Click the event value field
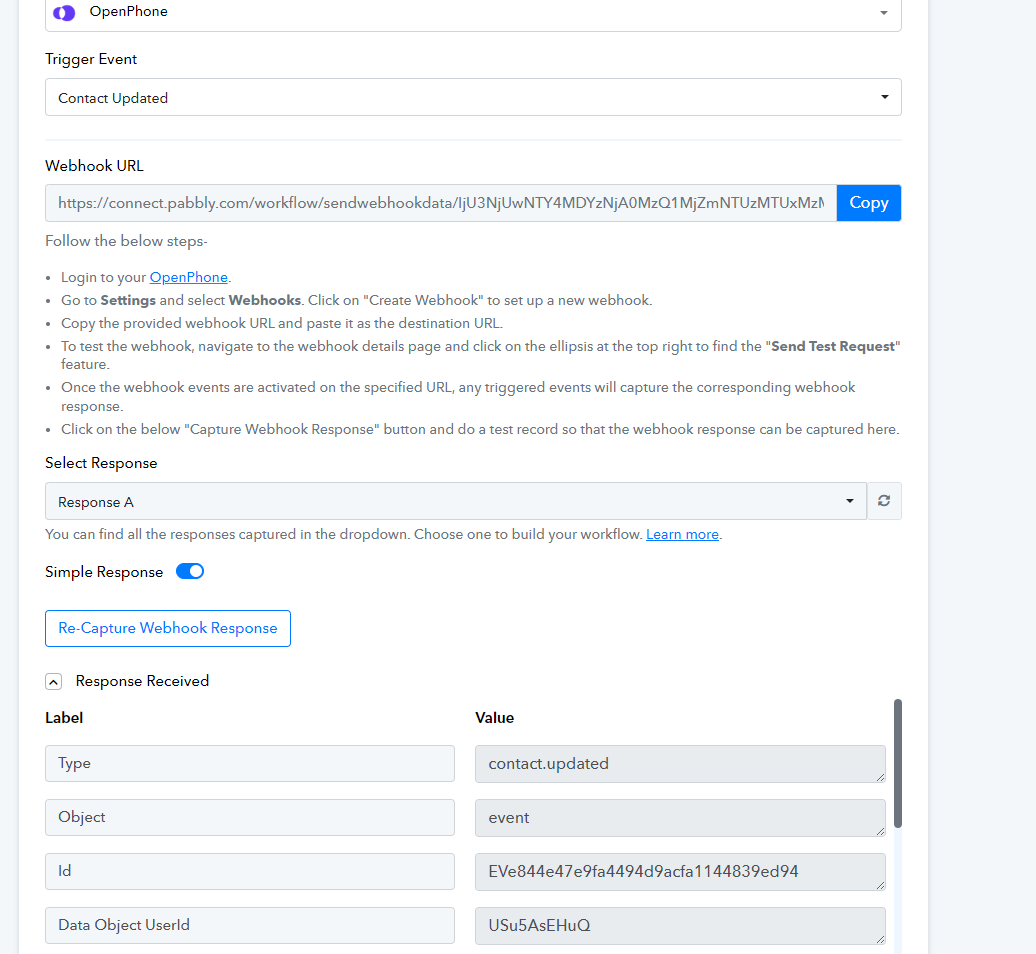Image resolution: width=1036 pixels, height=954 pixels. pyautogui.click(x=680, y=818)
